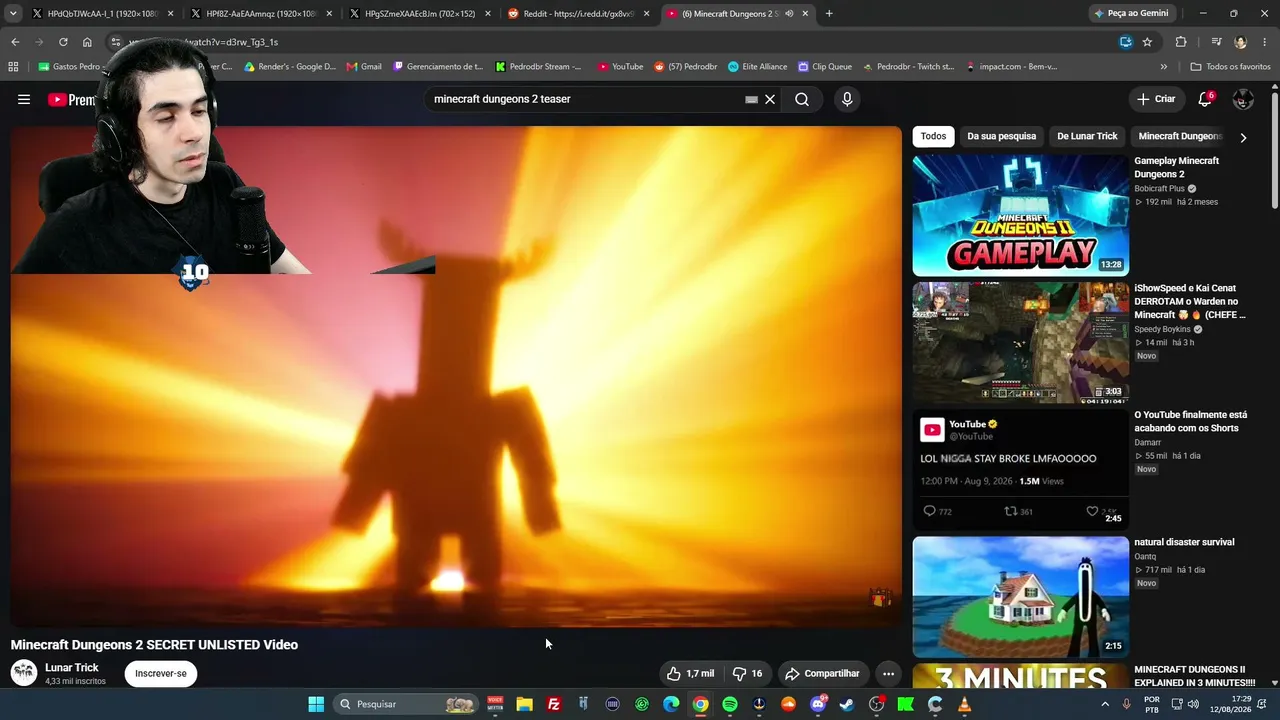Click the YouTube search magnifier button
Image resolution: width=1280 pixels, height=720 pixels.
802,99
